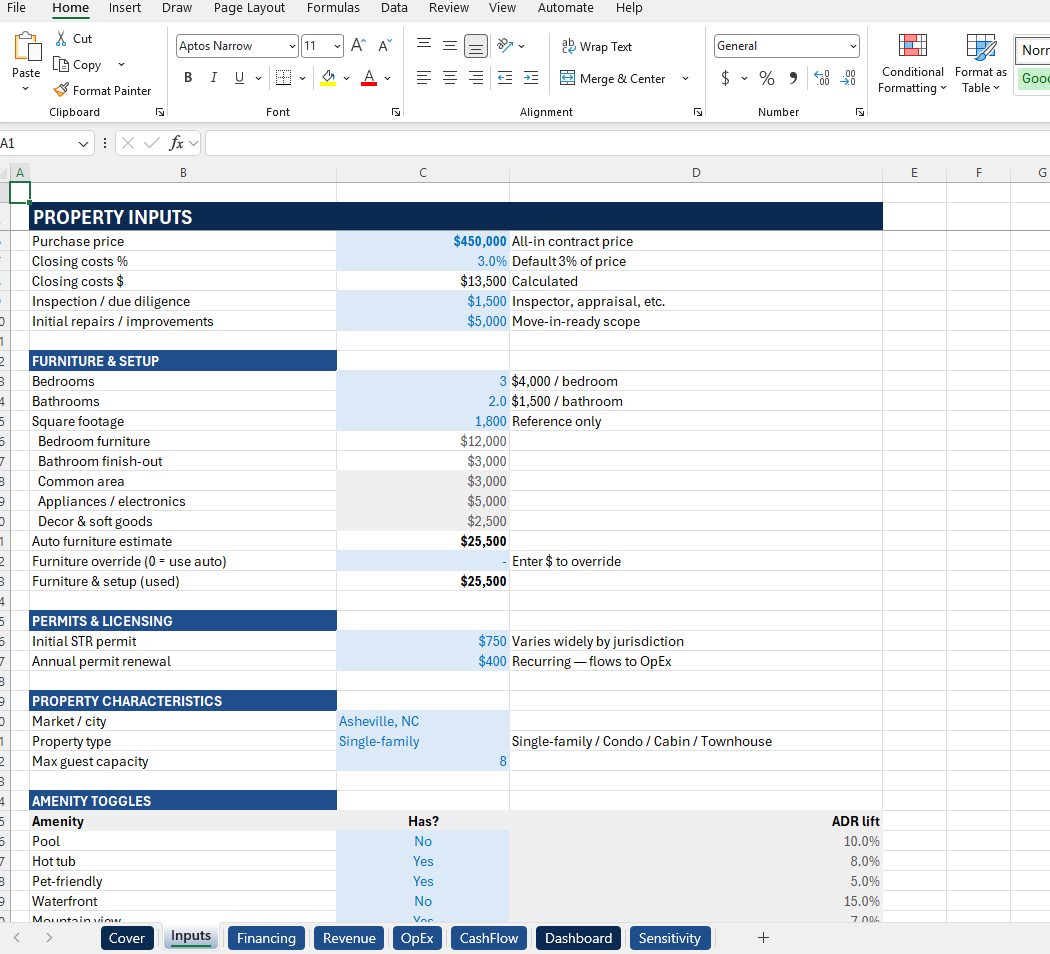Screen dimensions: 1050x954
Task: Open the font size 11 dropdown
Action: [337, 46]
